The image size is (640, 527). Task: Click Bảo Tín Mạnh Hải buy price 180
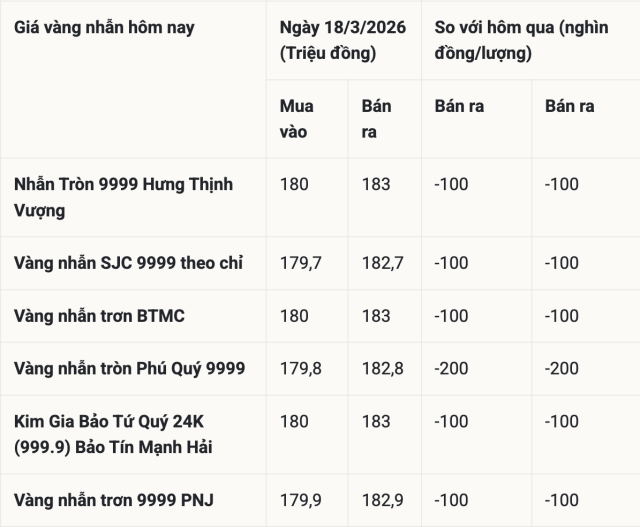pos(295,422)
